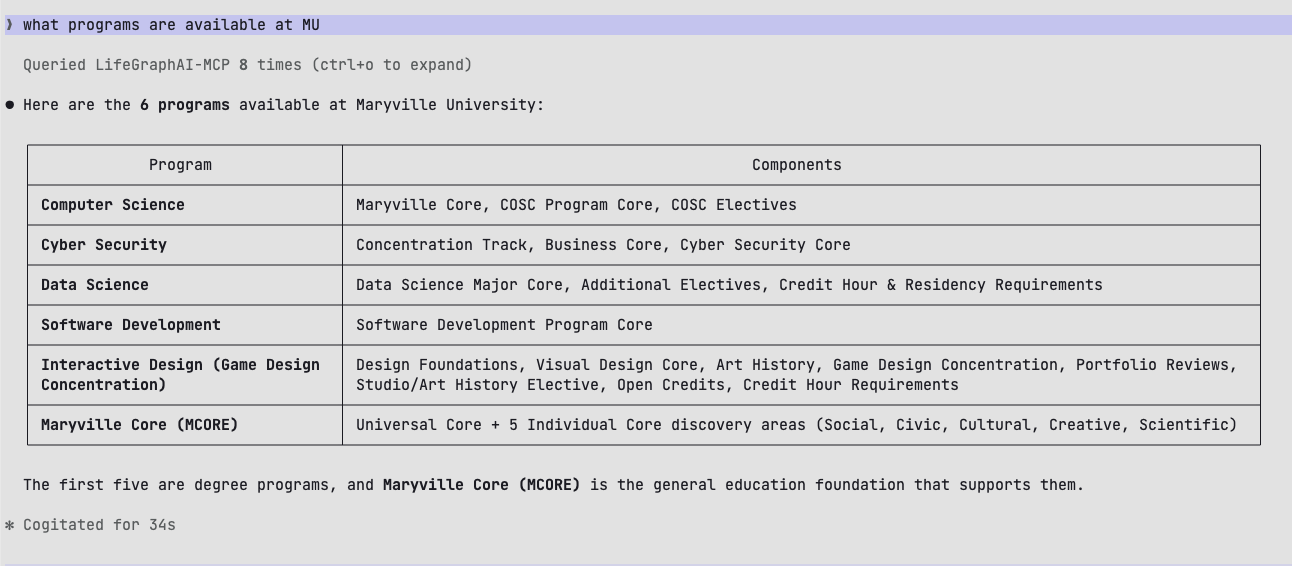Select the Software Development program cell
The width and height of the screenshot is (1292, 566).
click(x=131, y=325)
